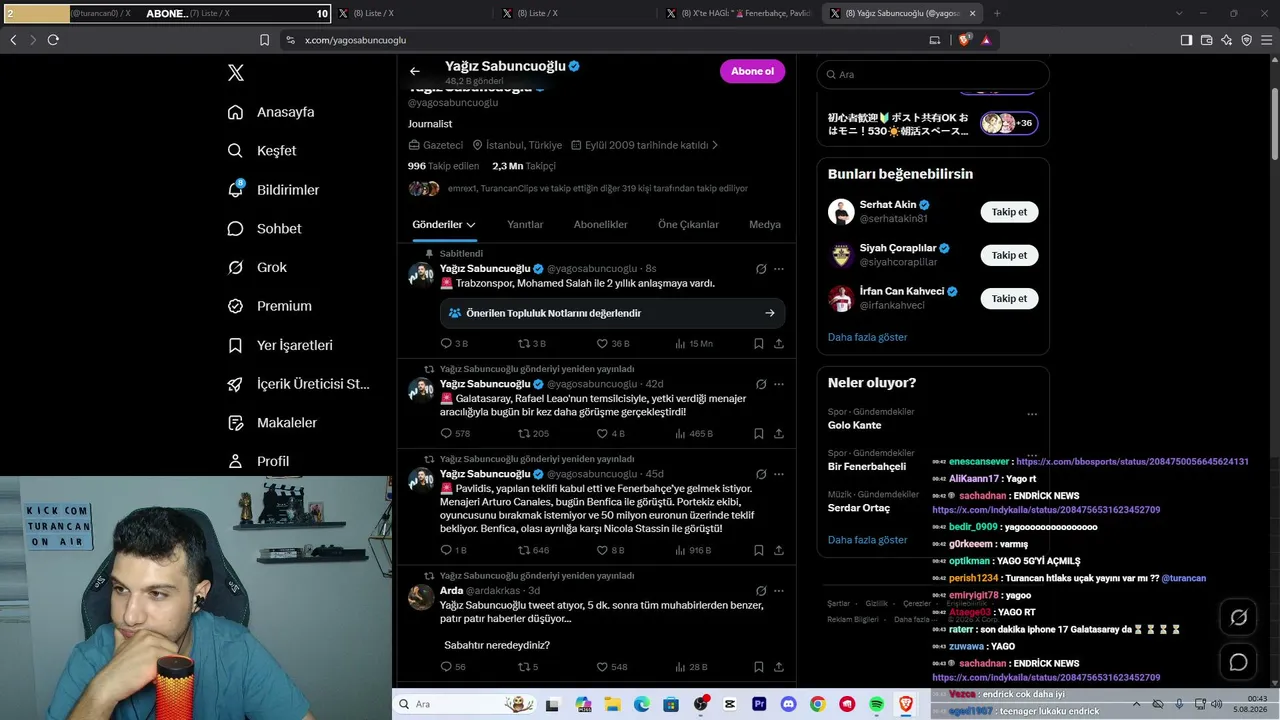This screenshot has height=720, width=1280.
Task: Switch to the Yanıtlar tab
Action: (x=525, y=225)
